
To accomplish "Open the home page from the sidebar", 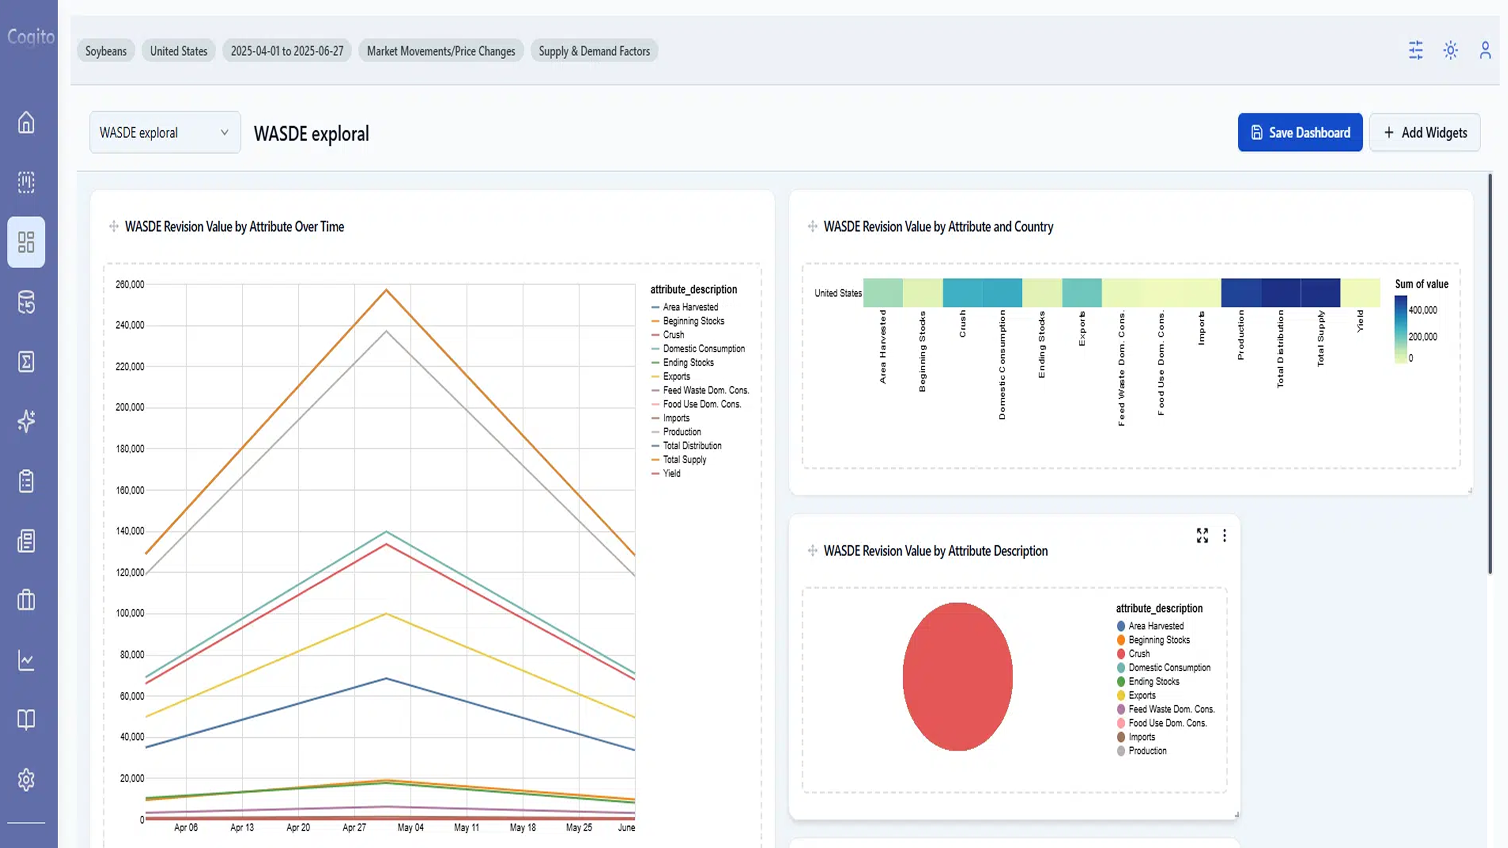I will [x=26, y=122].
